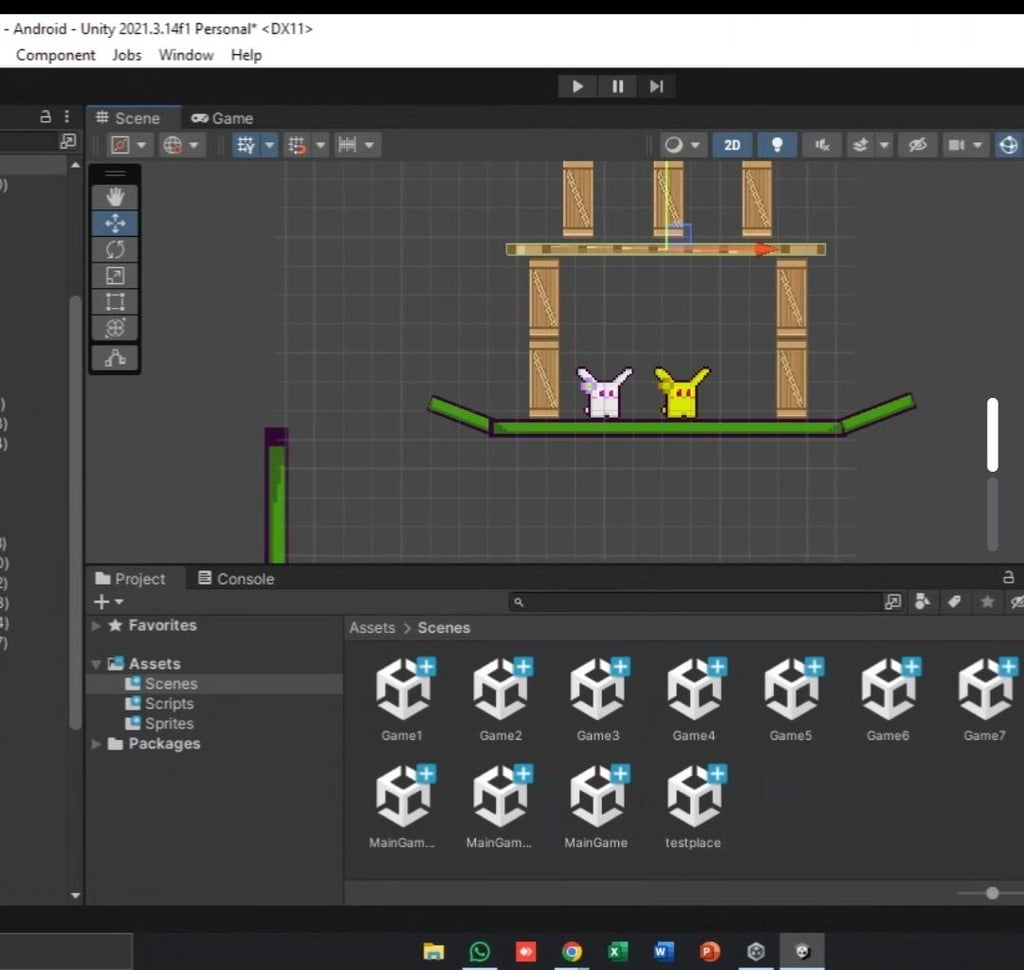Adjust the asset icon size slider
This screenshot has height=970, width=1024.
click(992, 893)
